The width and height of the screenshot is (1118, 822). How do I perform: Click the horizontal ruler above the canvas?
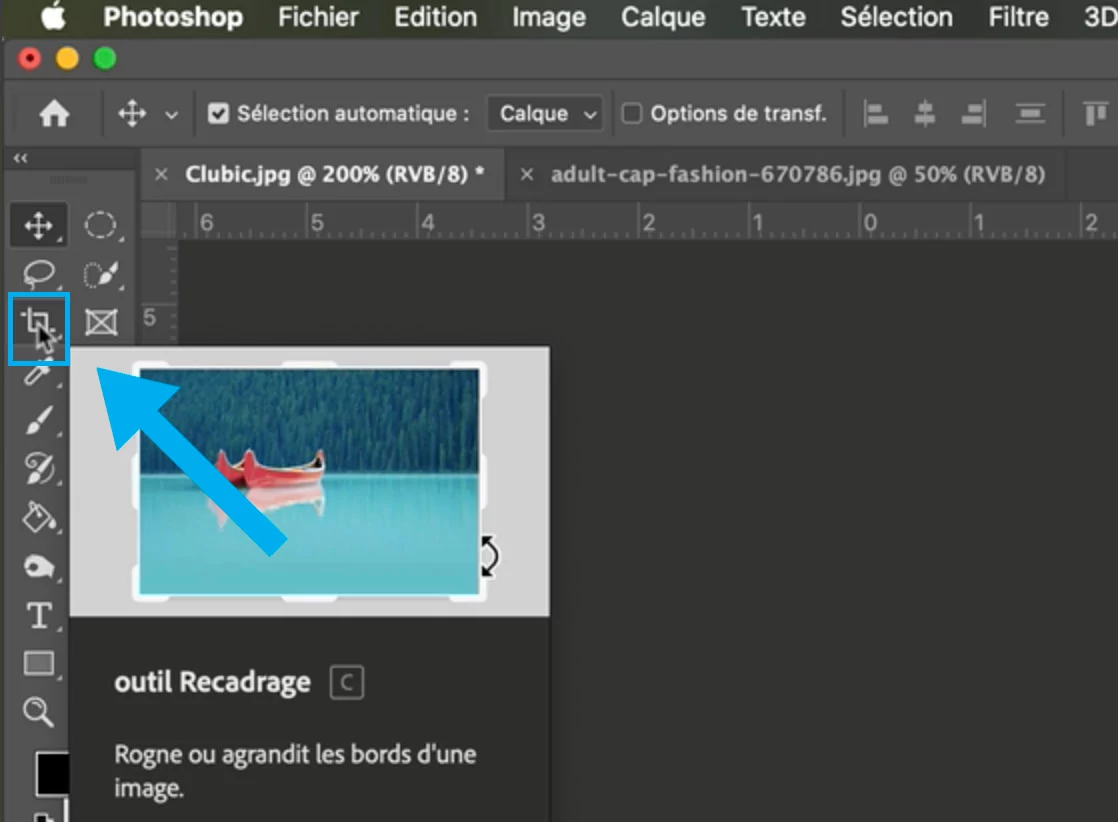coord(647,221)
